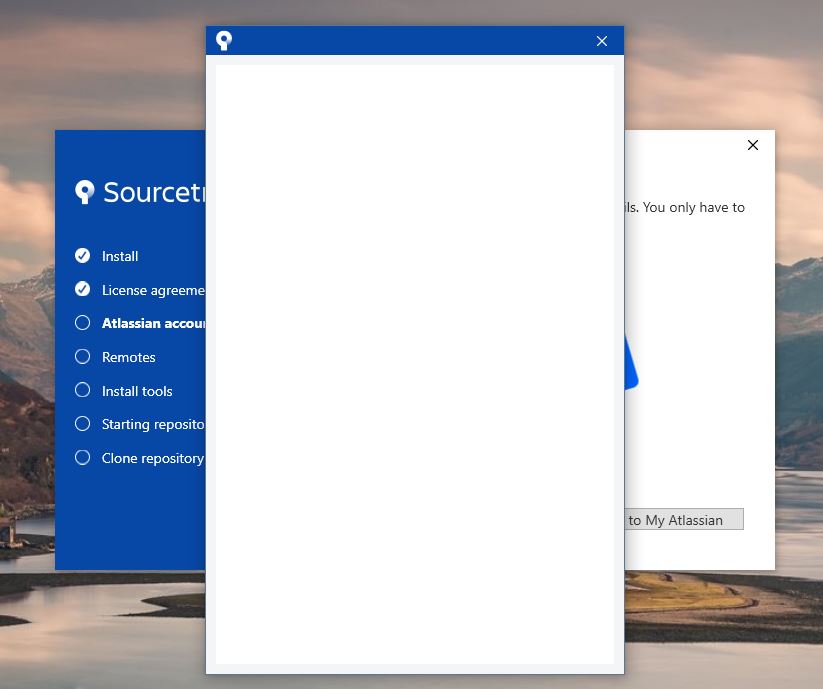Select the Atlassian account step circle
823x689 pixels.
click(x=82, y=323)
